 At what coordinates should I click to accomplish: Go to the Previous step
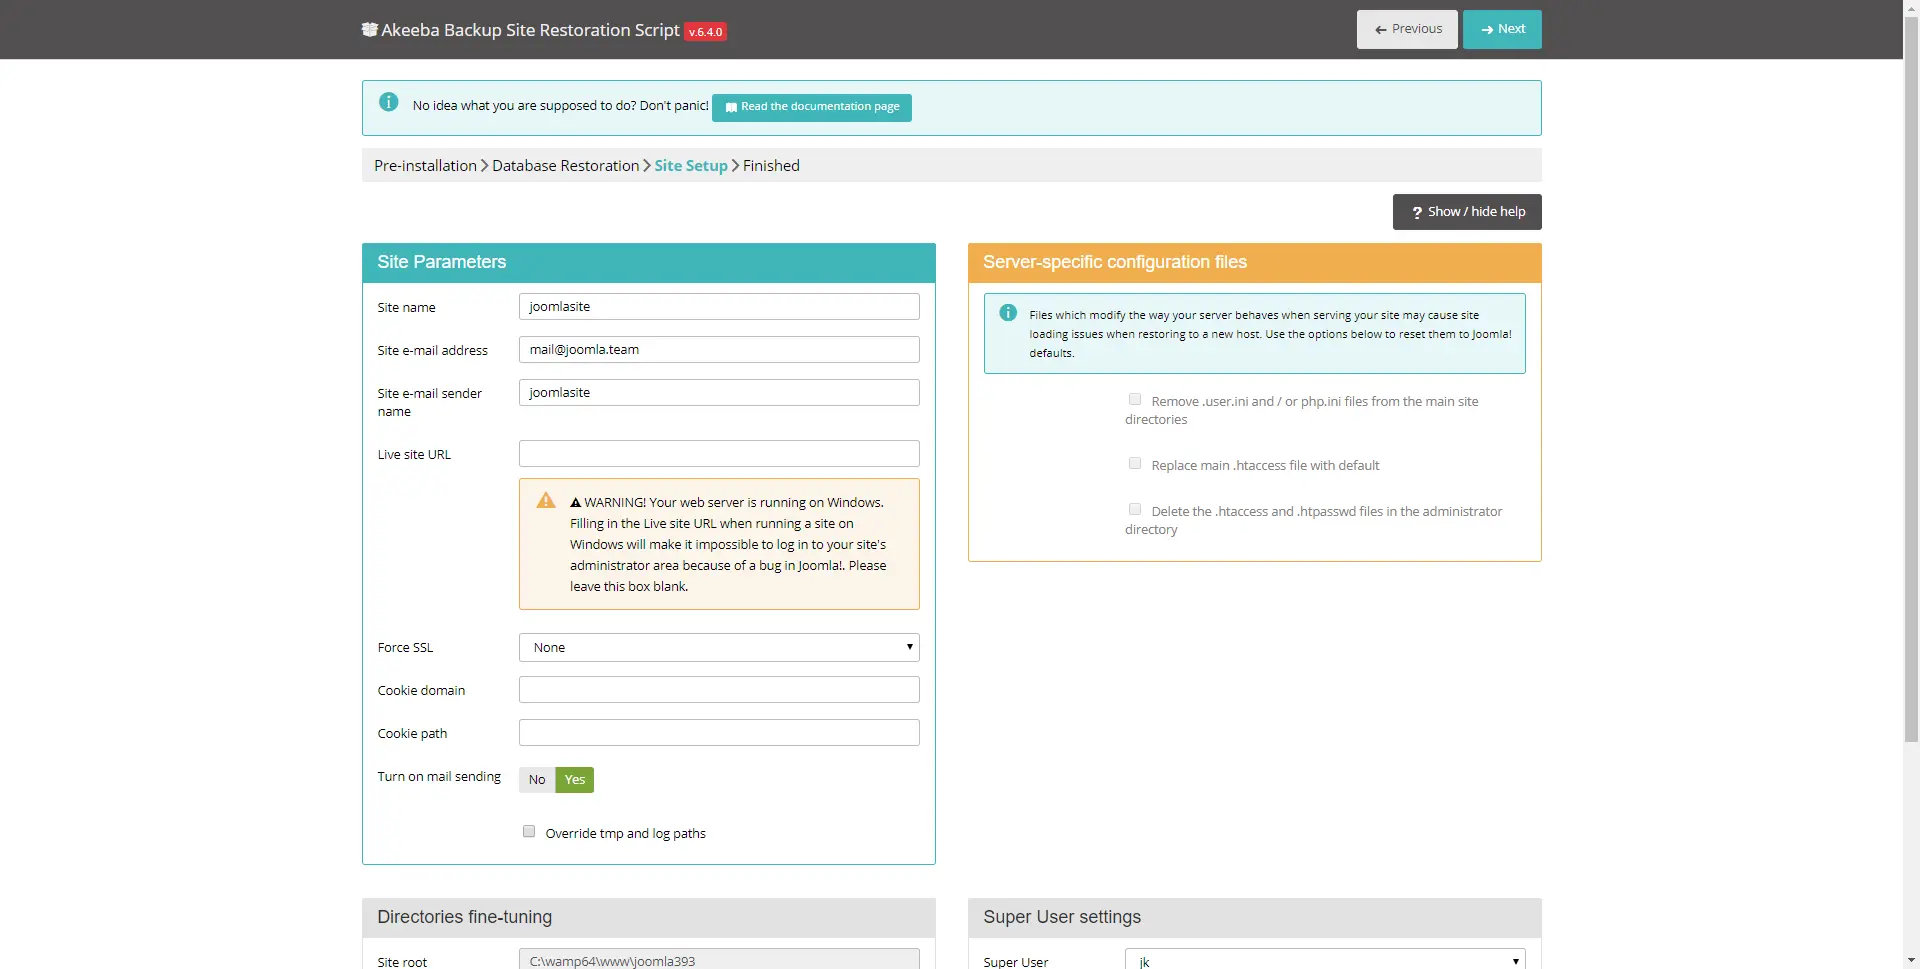[x=1407, y=29]
